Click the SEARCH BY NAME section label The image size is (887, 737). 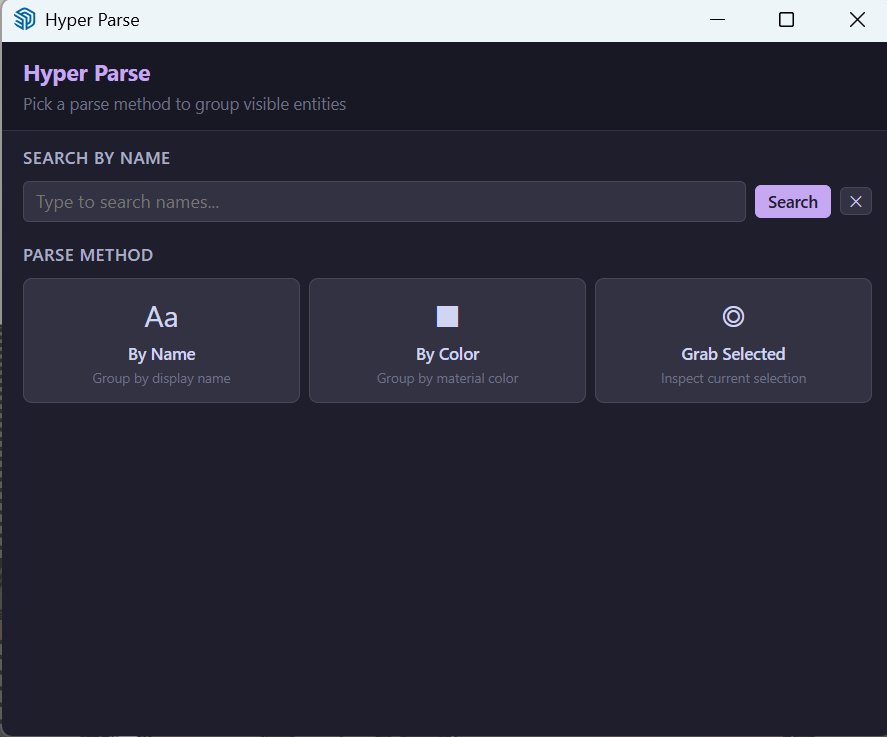[x=96, y=158]
